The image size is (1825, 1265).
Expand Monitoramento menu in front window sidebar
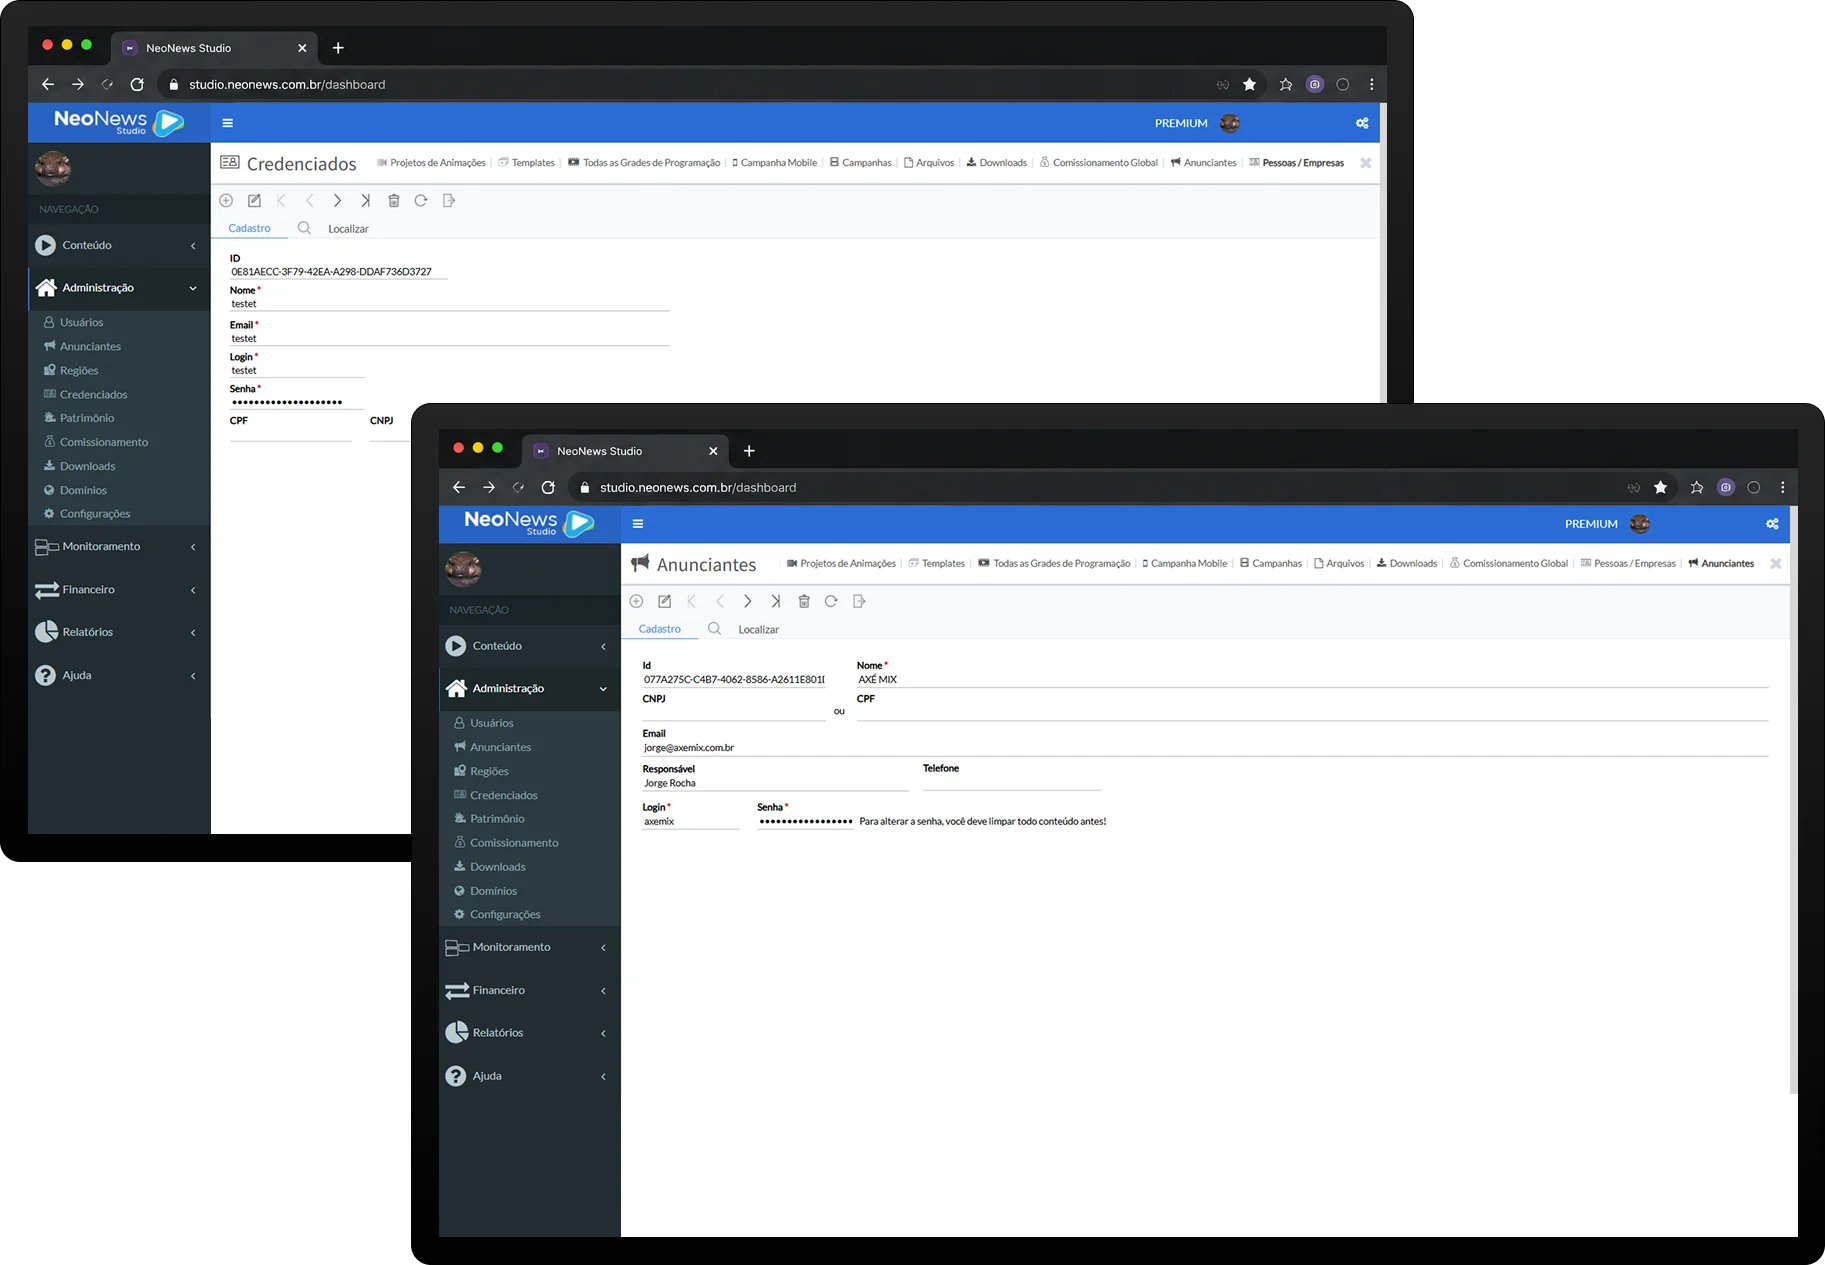(x=530, y=947)
